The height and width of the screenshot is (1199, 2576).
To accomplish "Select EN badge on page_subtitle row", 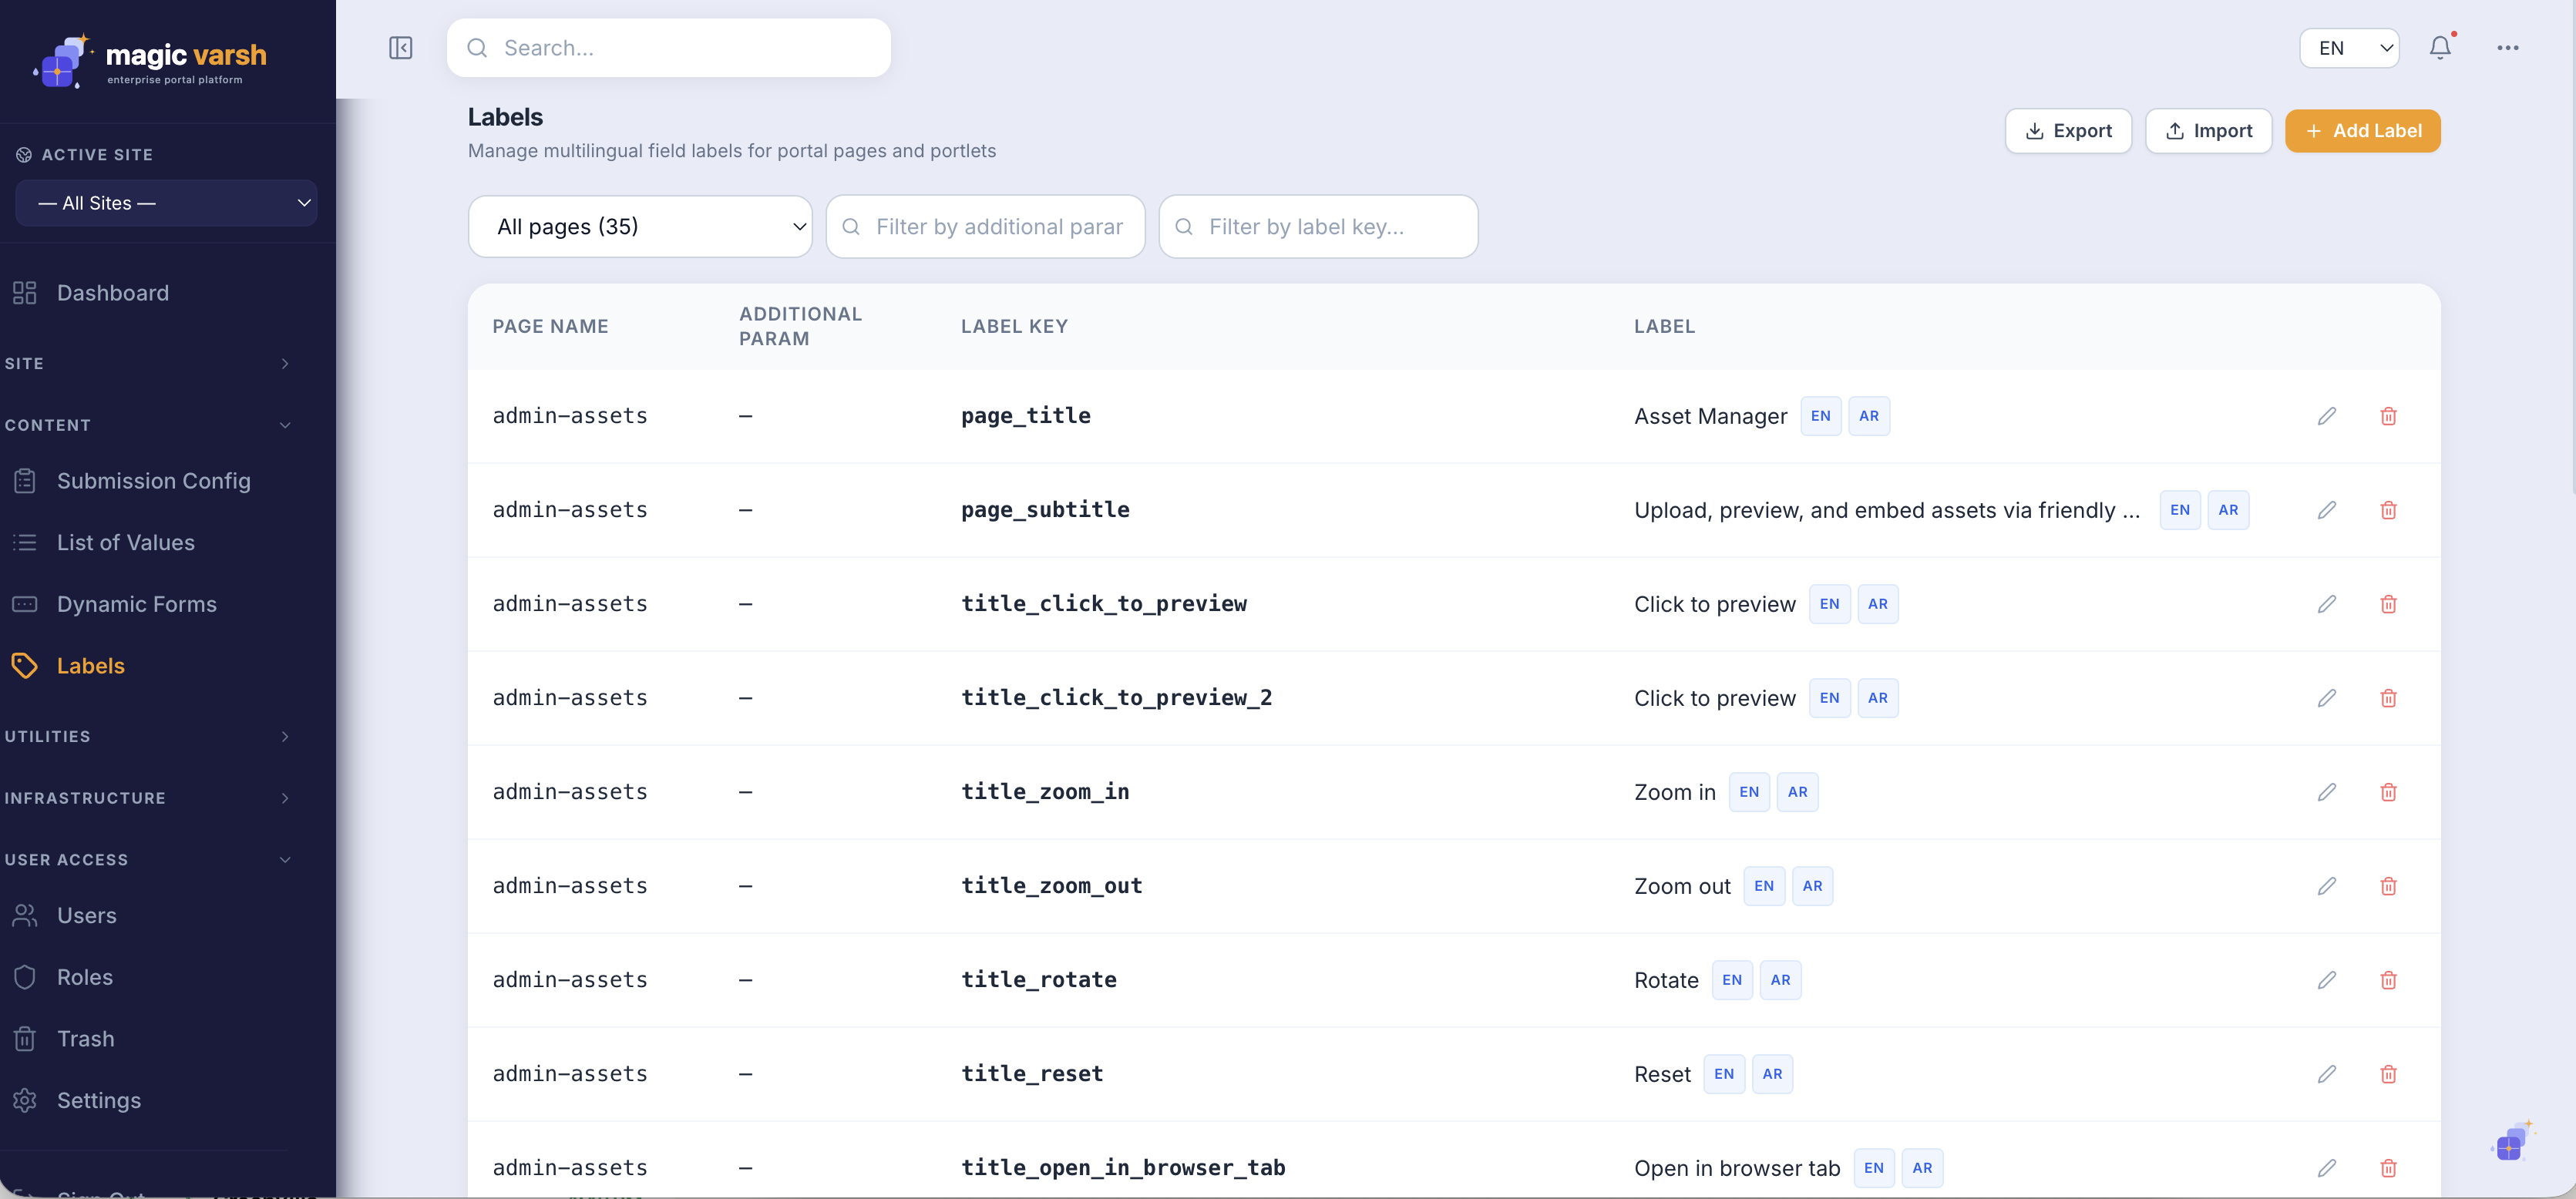I will coord(2180,510).
